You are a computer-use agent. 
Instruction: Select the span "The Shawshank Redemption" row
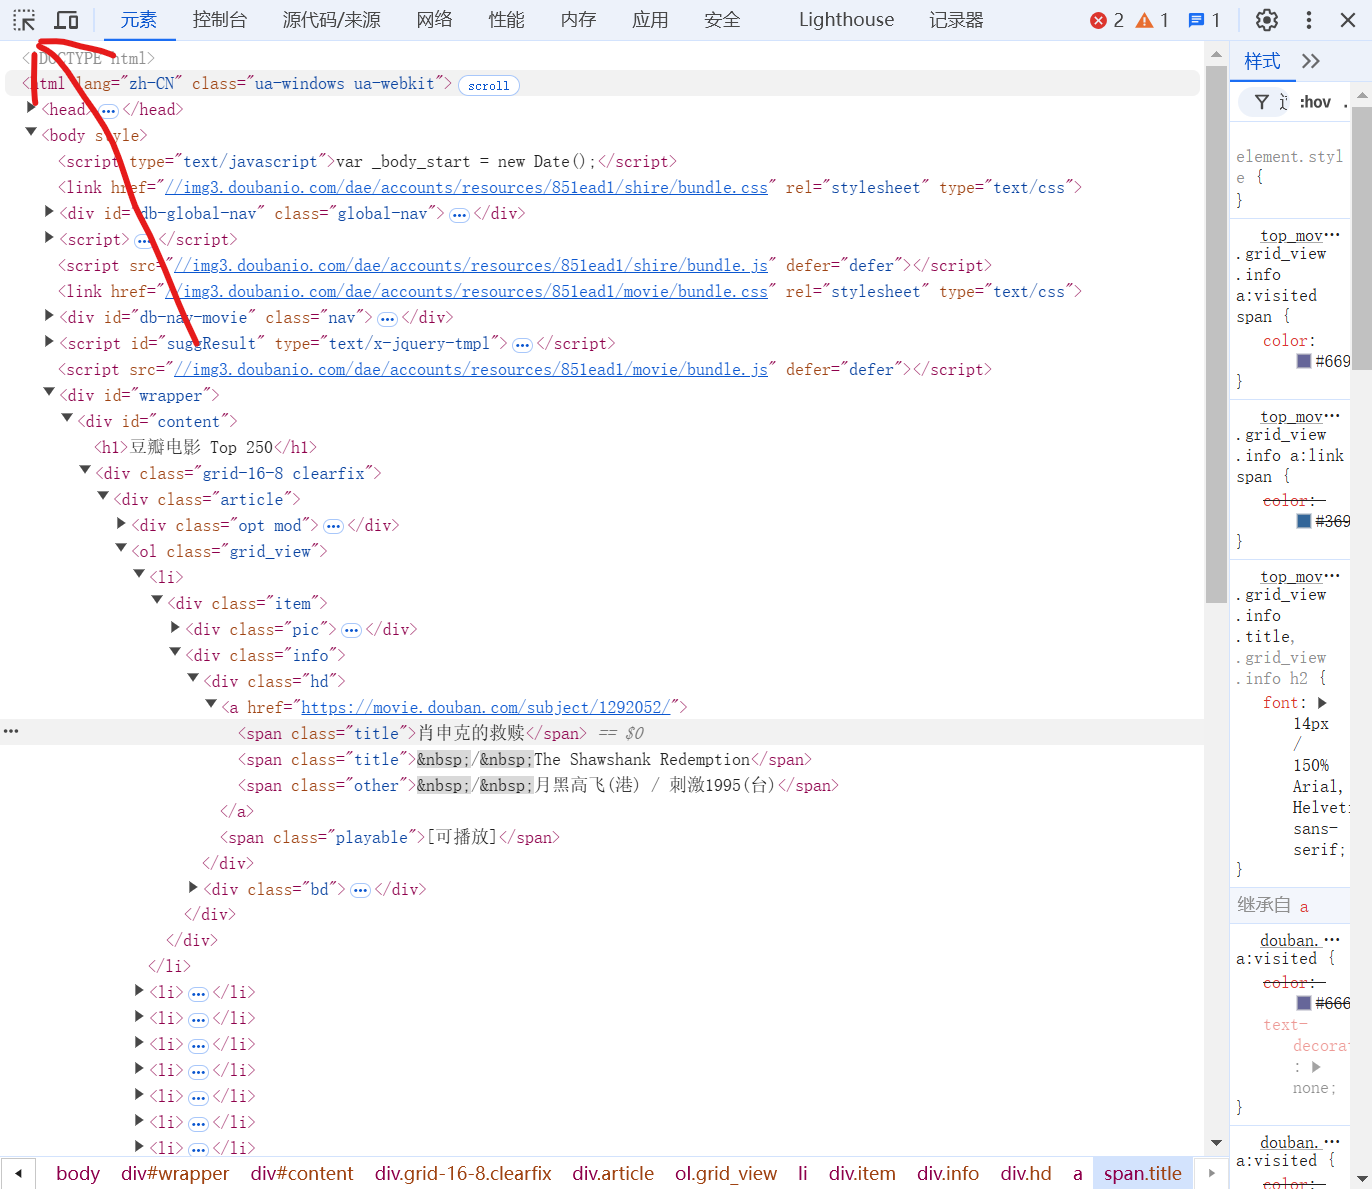(600, 760)
